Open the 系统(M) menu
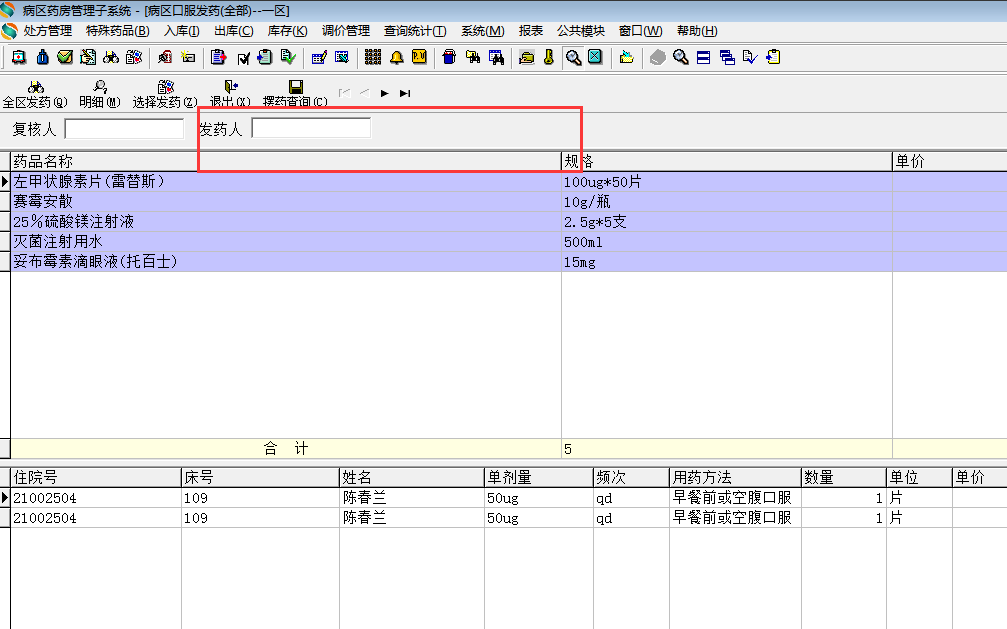 pos(482,31)
